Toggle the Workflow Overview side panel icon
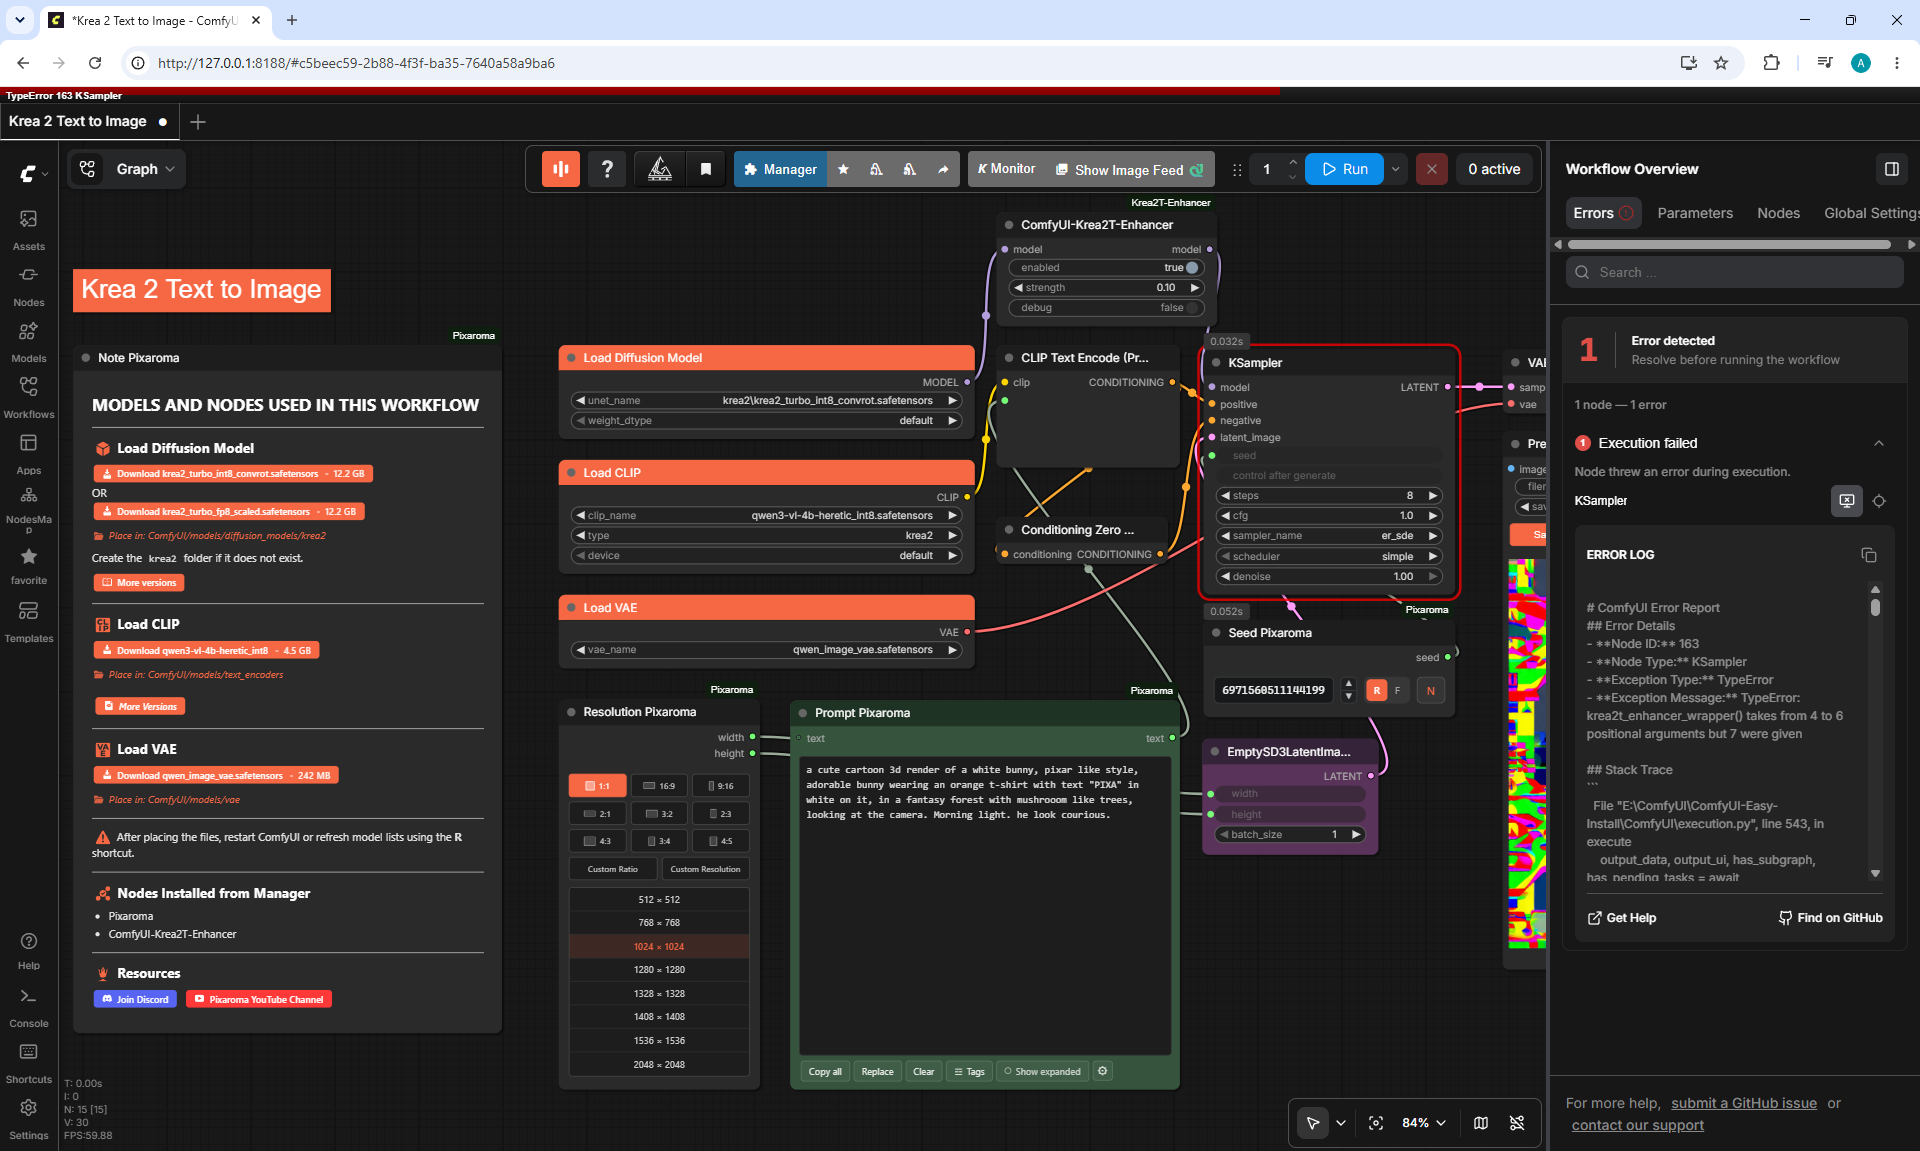1920x1151 pixels. (1892, 169)
